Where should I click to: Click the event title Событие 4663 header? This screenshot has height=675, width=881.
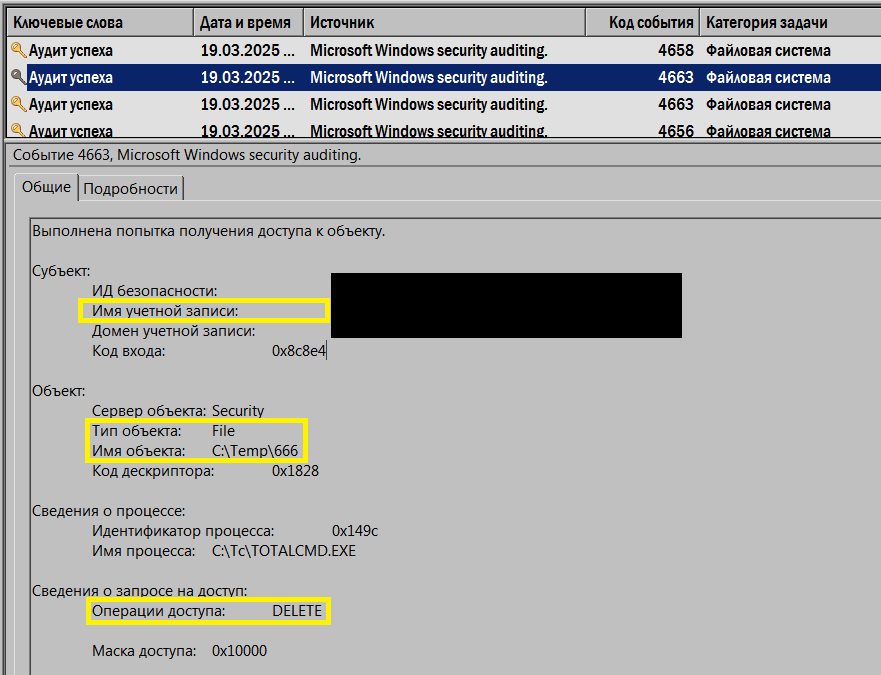click(x=187, y=155)
